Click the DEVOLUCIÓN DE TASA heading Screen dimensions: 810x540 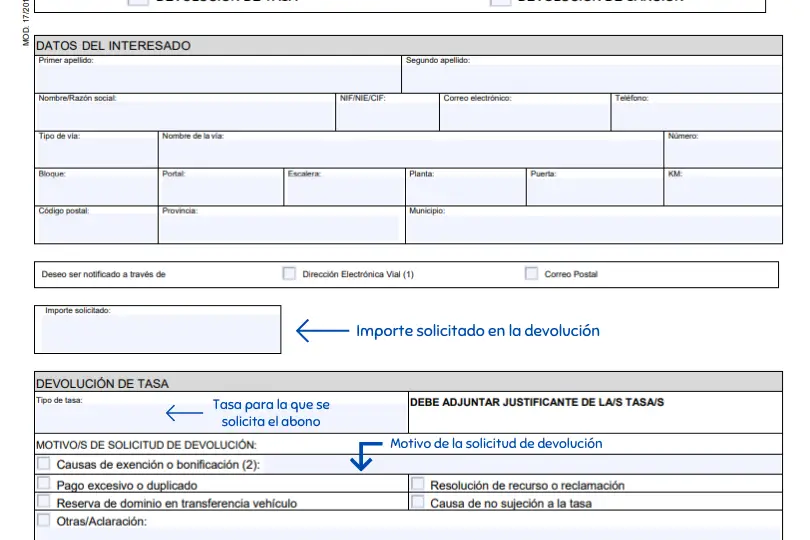click(102, 383)
